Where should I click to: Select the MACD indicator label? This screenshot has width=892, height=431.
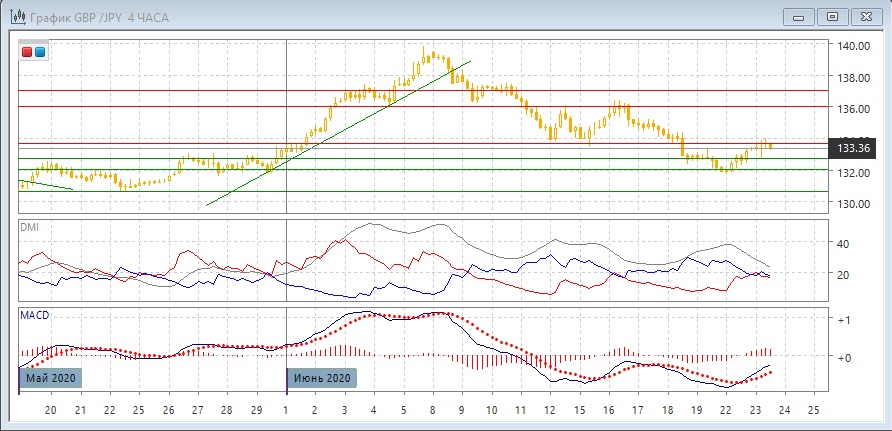tap(35, 315)
